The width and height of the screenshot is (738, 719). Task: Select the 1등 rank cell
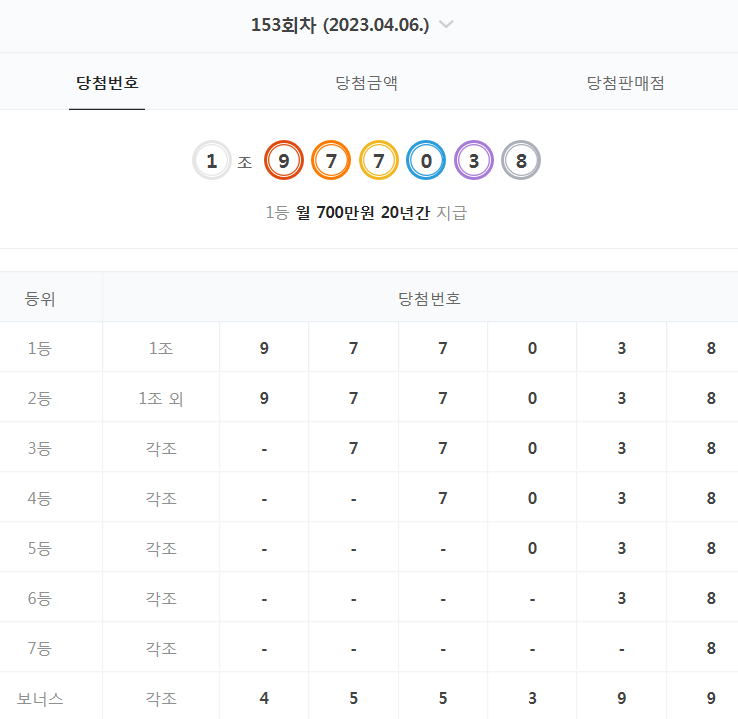coord(51,348)
